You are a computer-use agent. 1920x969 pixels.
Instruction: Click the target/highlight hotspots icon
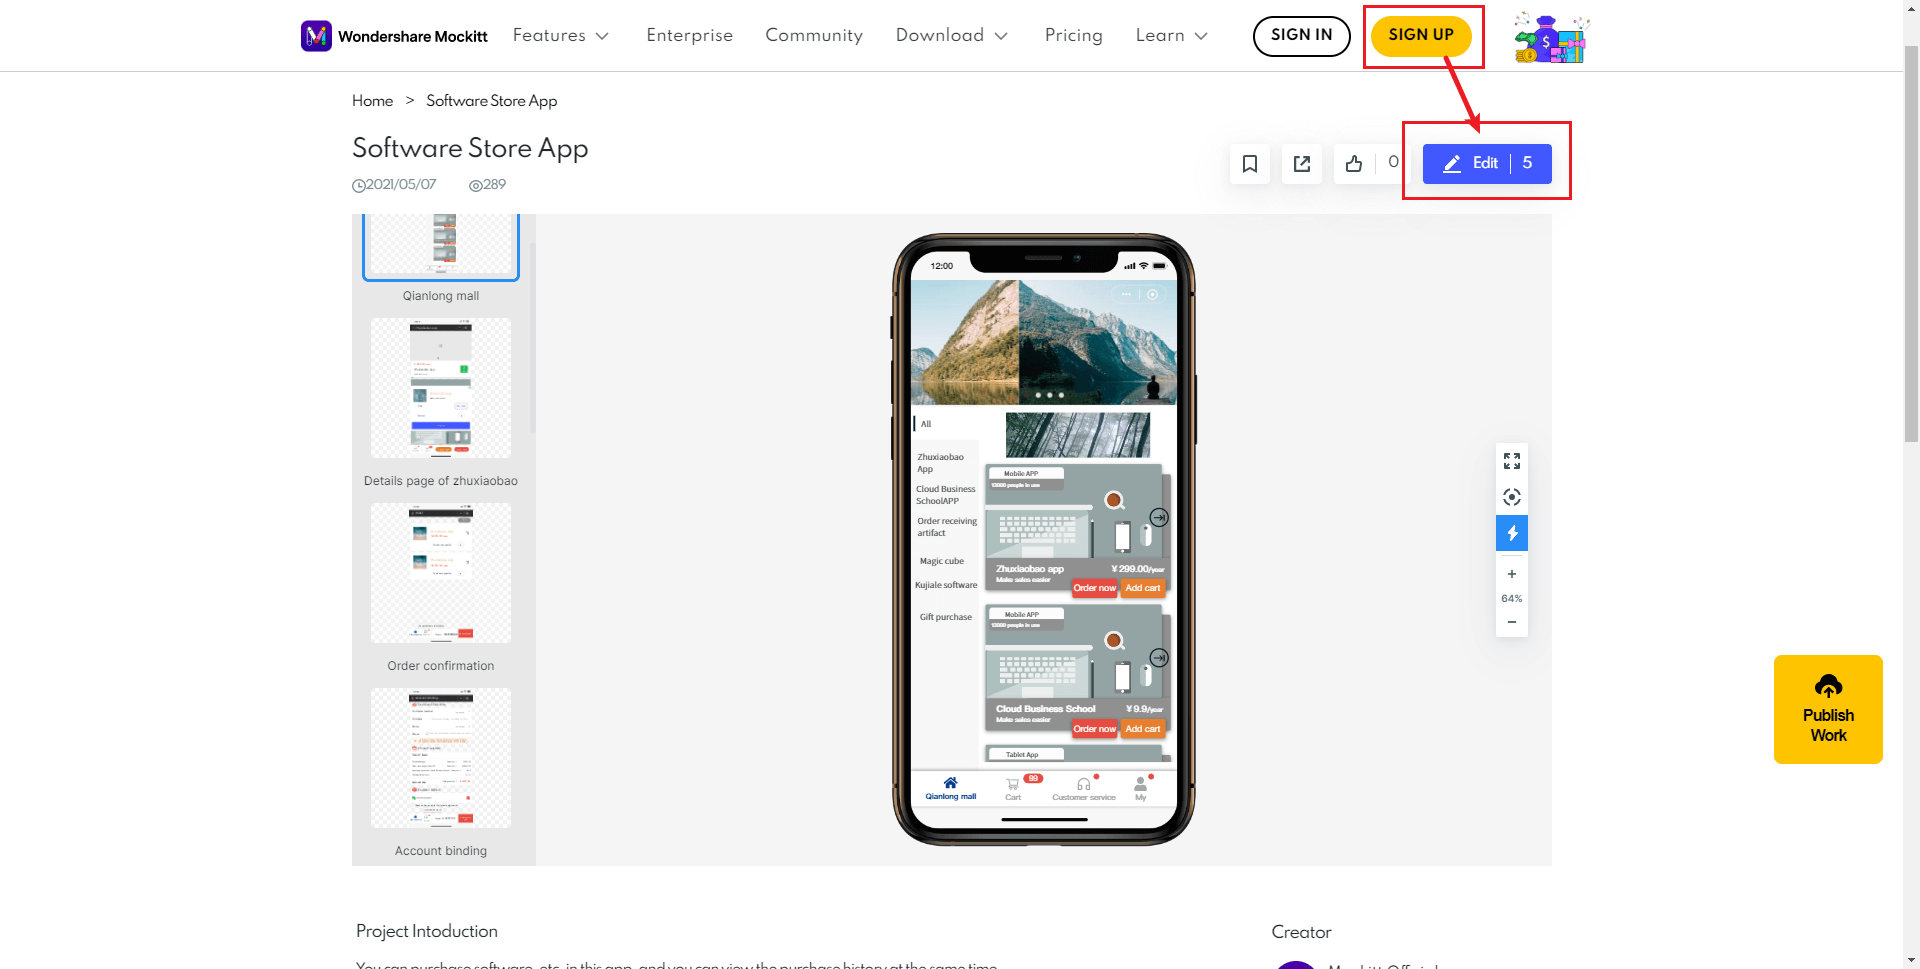coord(1512,497)
